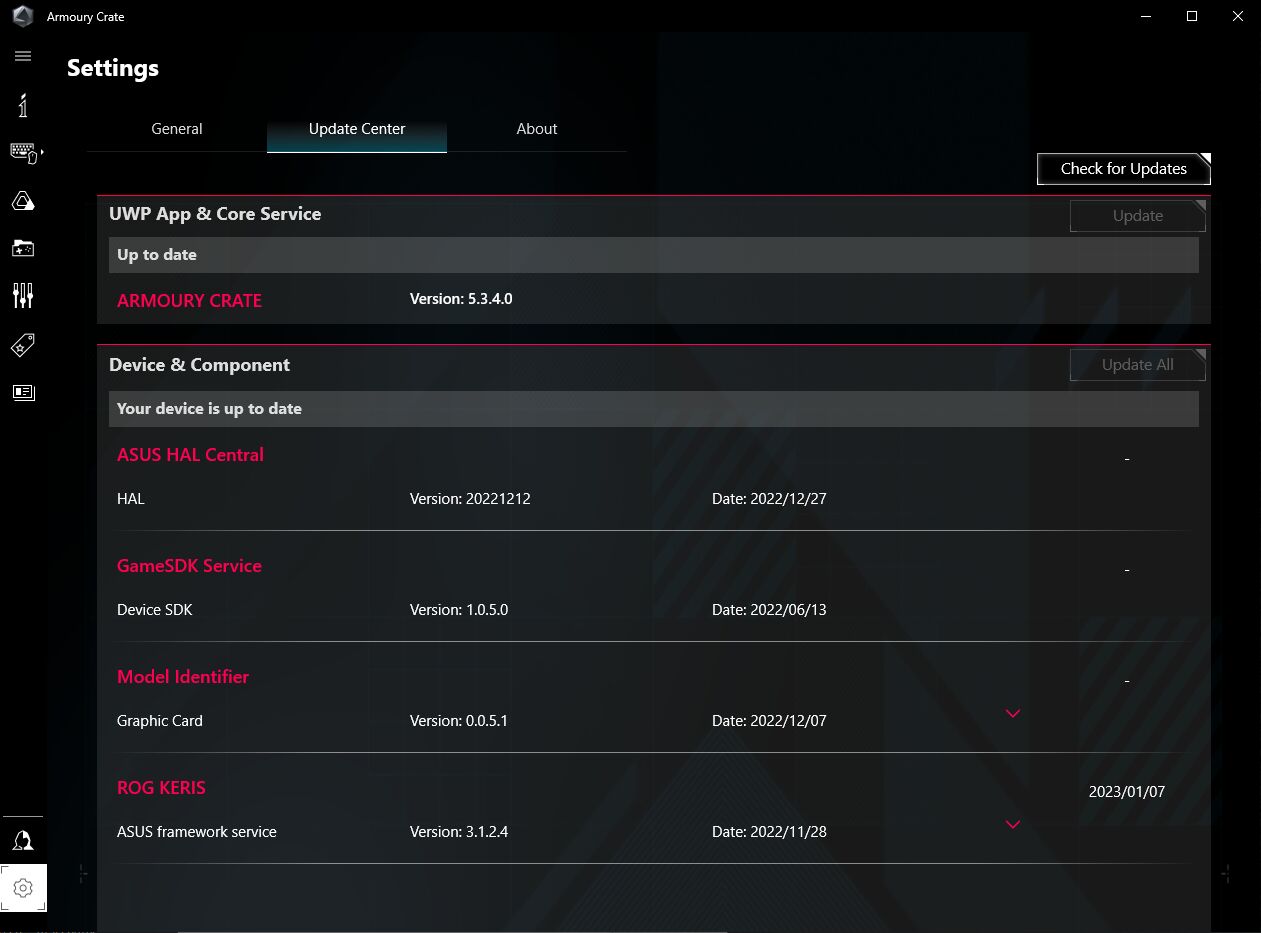Click Version: 3.1.2.4 text
This screenshot has width=1261, height=933.
459,831
